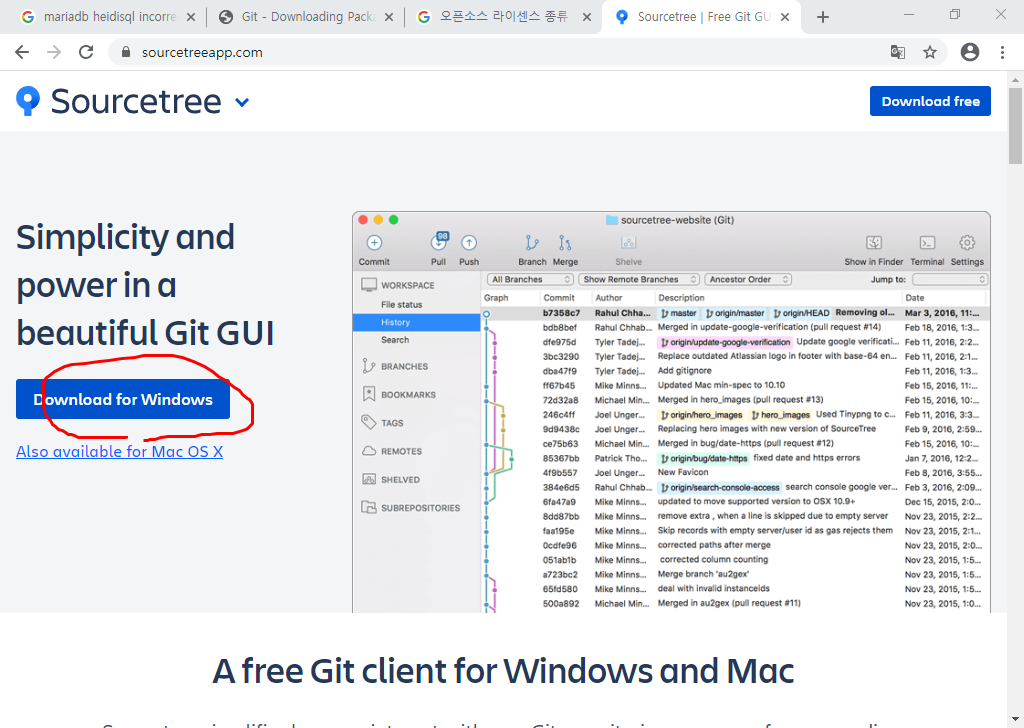Click the red close dot of the Mac window
This screenshot has width=1024, height=728.
tap(363, 220)
